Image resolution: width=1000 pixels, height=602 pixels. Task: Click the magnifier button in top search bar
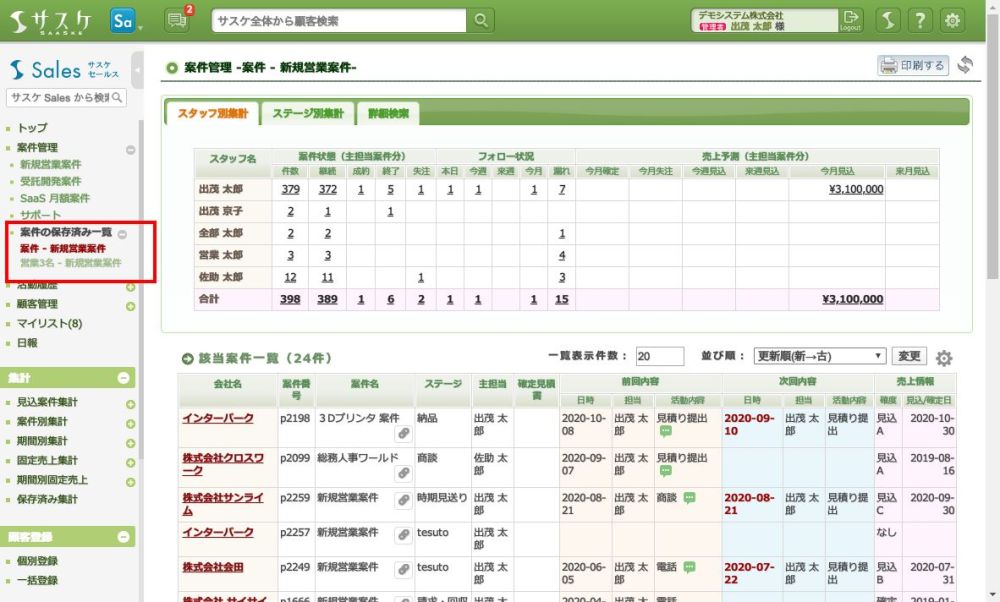[481, 20]
